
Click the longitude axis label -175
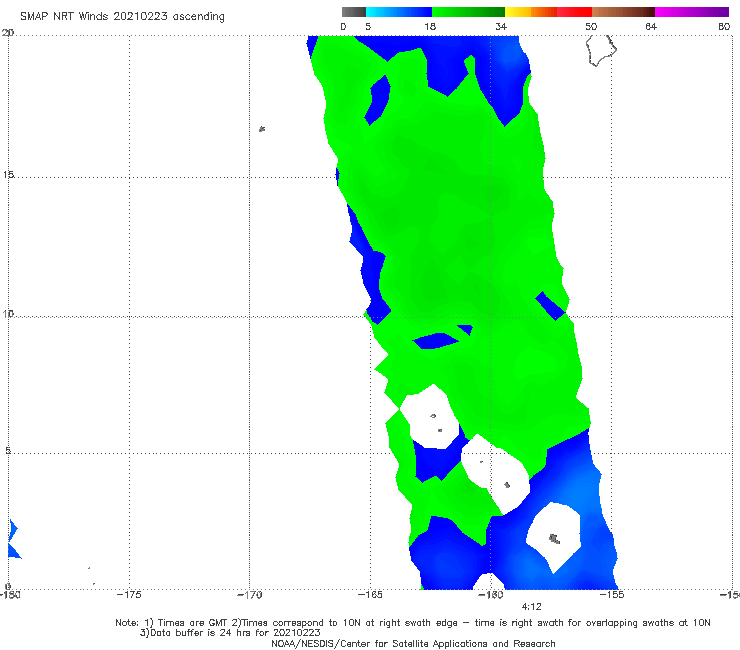click(x=129, y=595)
